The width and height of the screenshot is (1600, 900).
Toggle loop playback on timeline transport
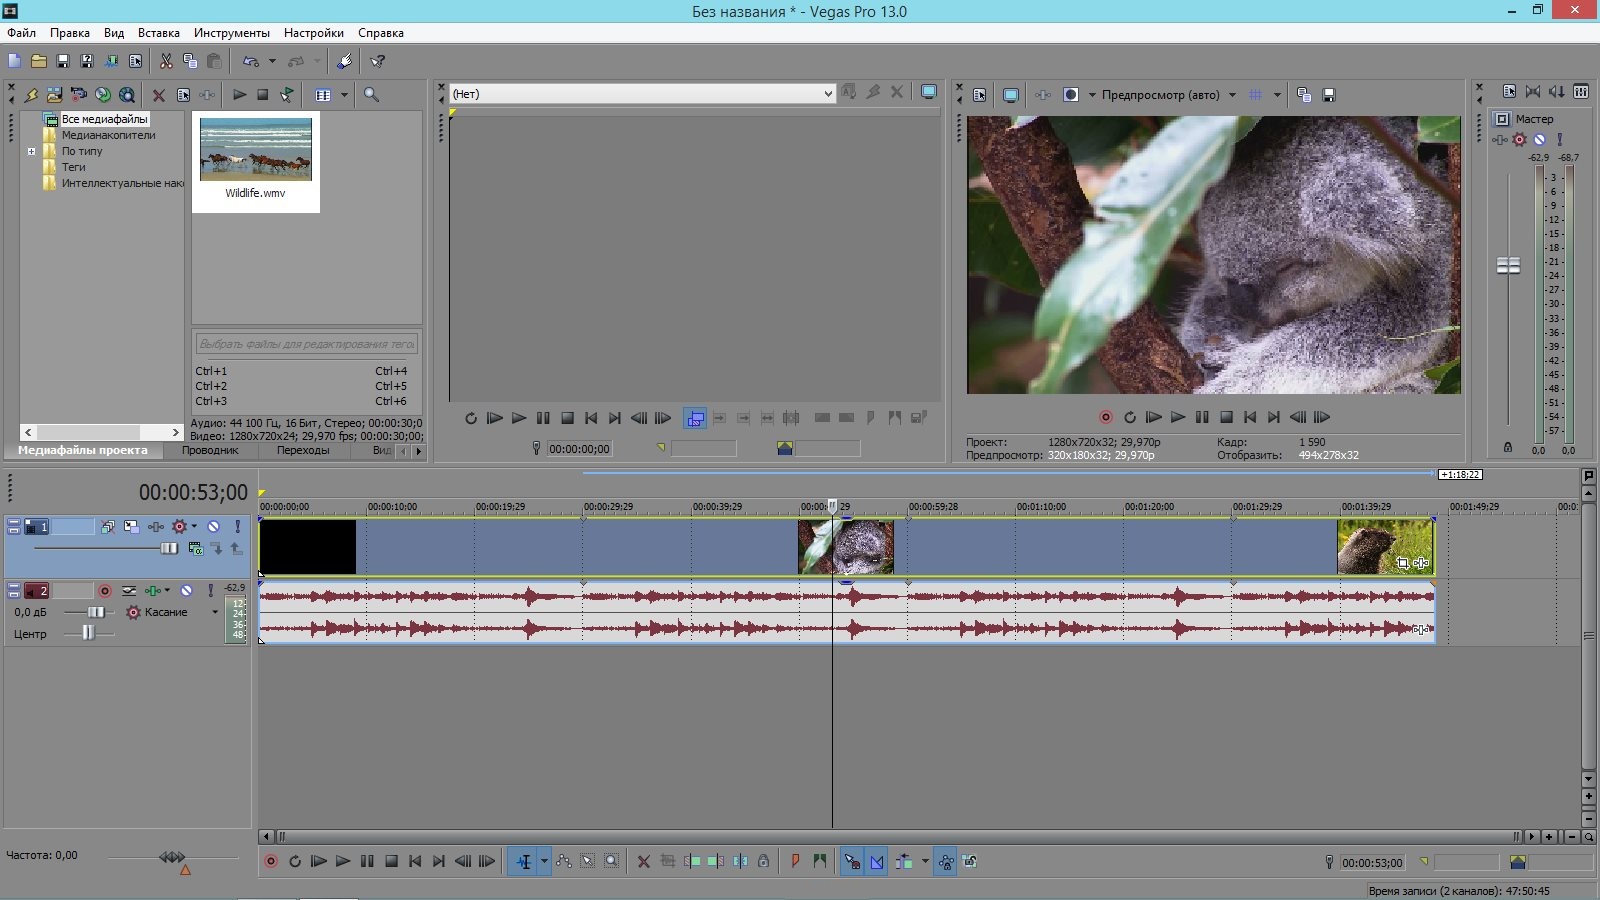(x=295, y=861)
